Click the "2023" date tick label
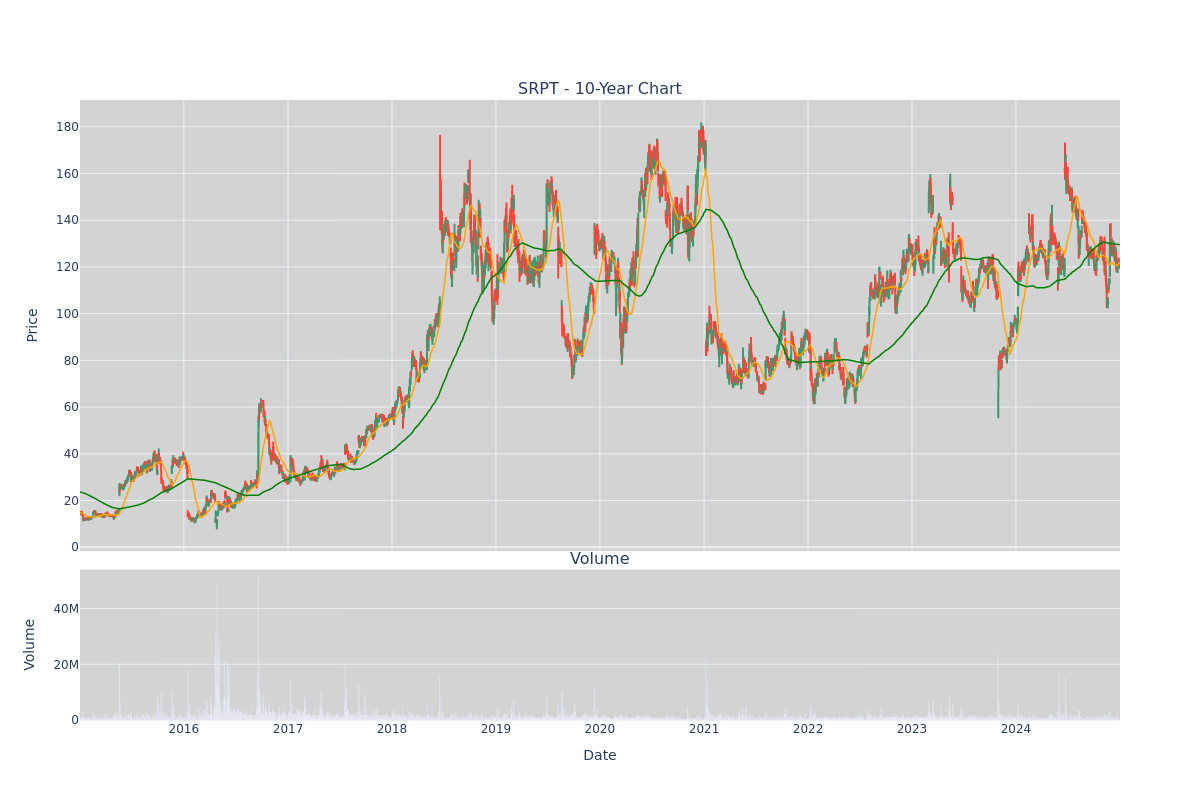The height and width of the screenshot is (800, 1200). coord(912,729)
